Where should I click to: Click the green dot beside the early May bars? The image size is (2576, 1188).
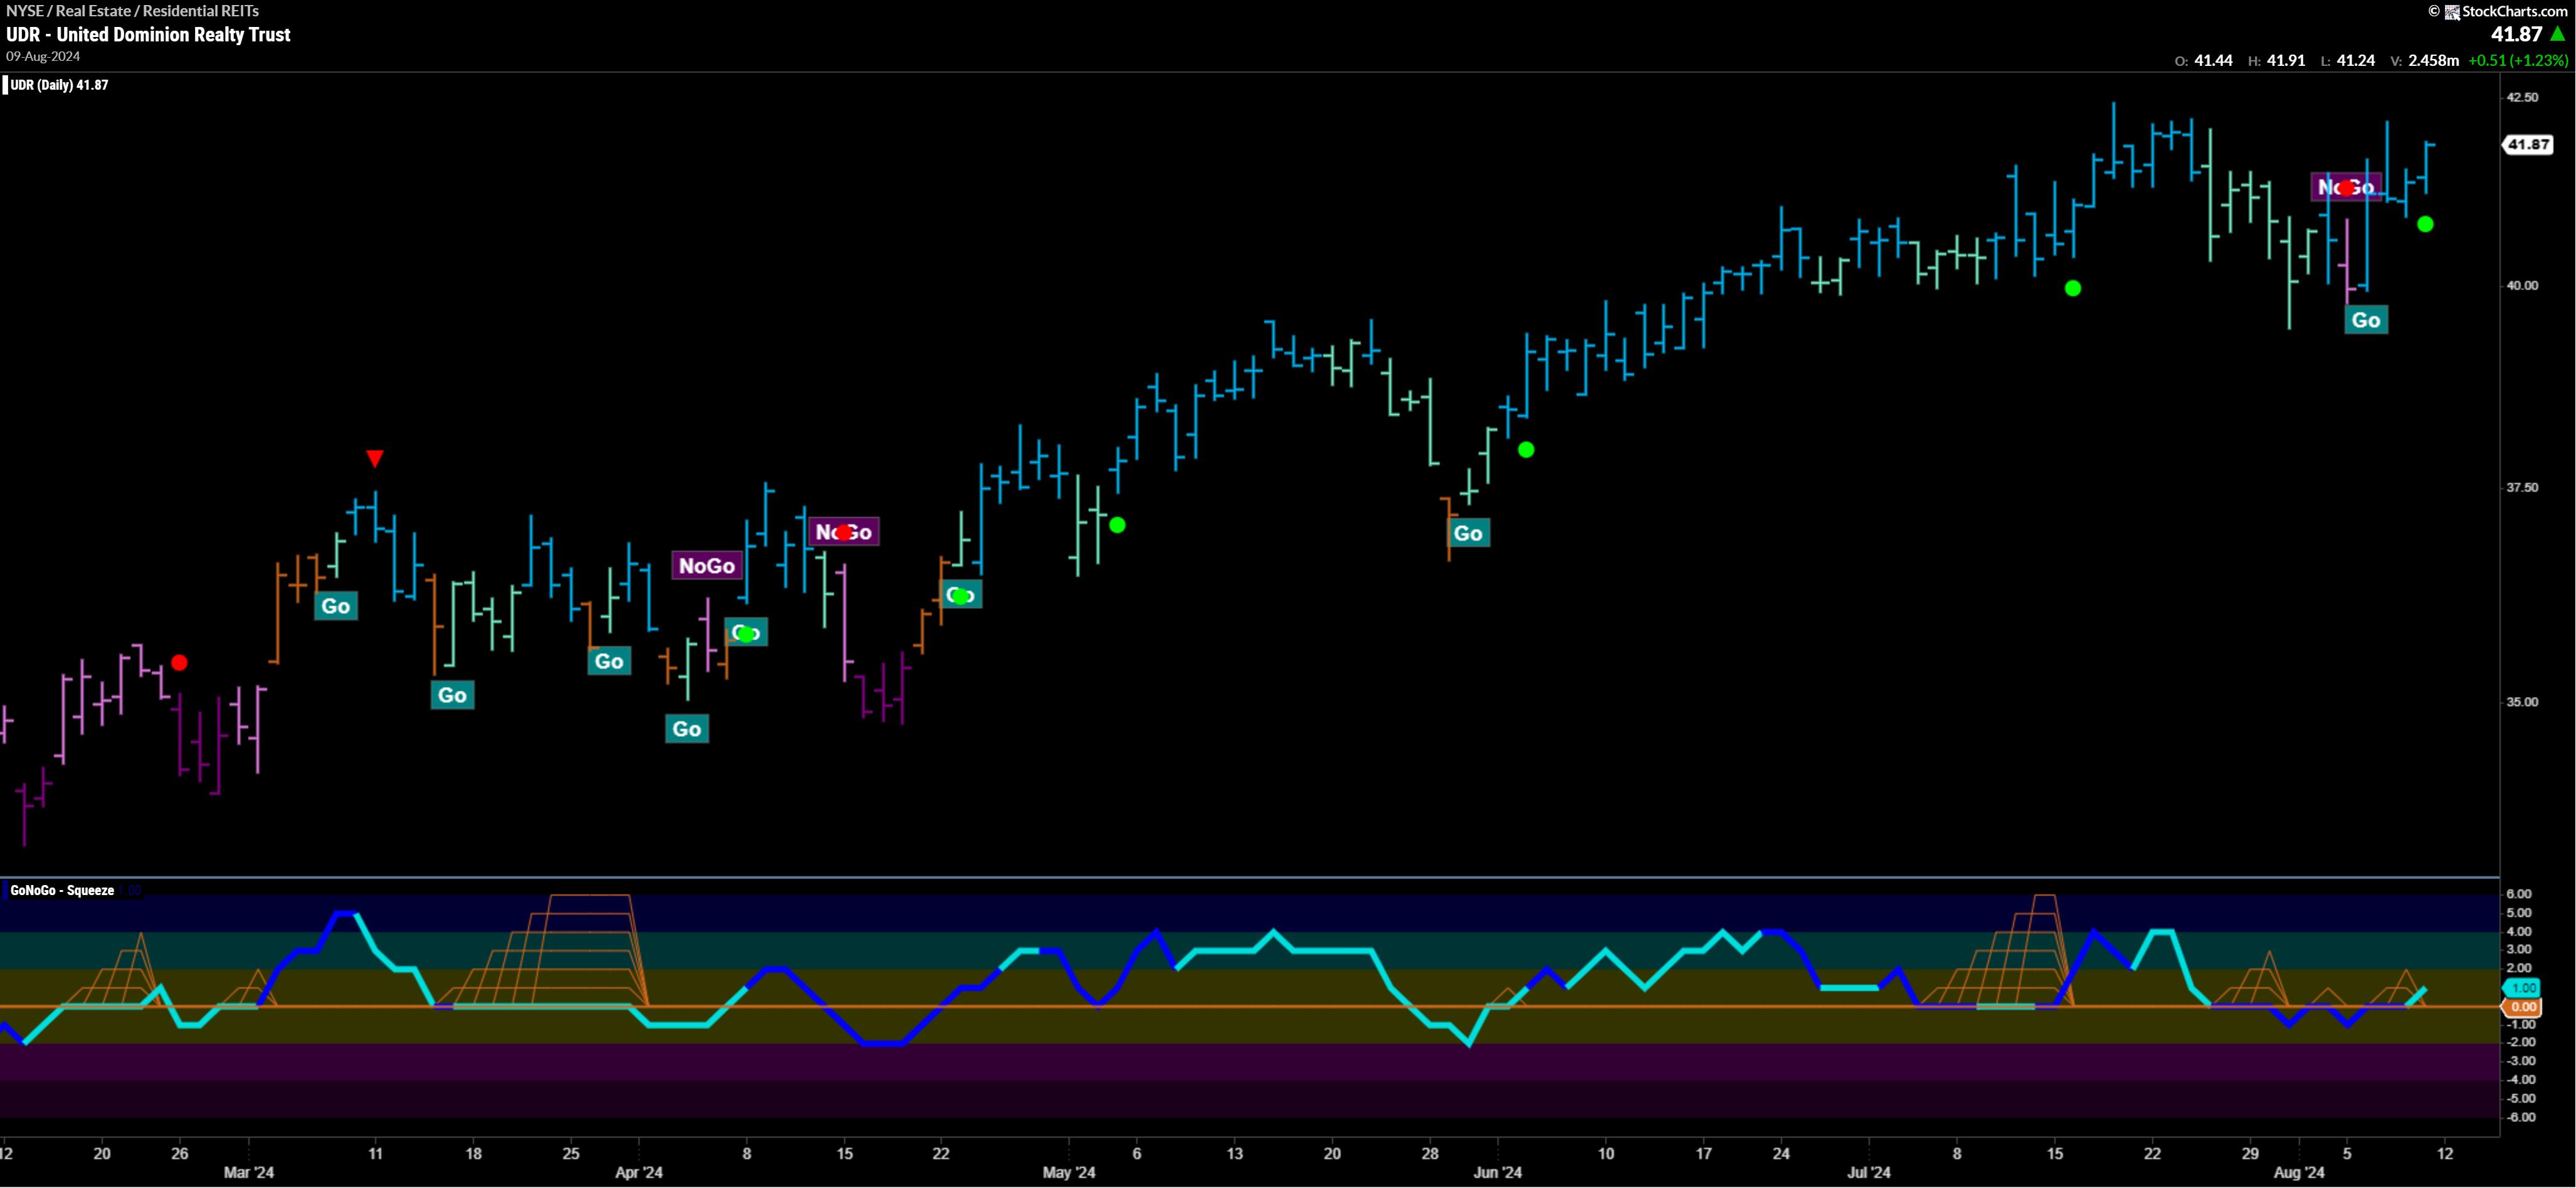click(1117, 525)
